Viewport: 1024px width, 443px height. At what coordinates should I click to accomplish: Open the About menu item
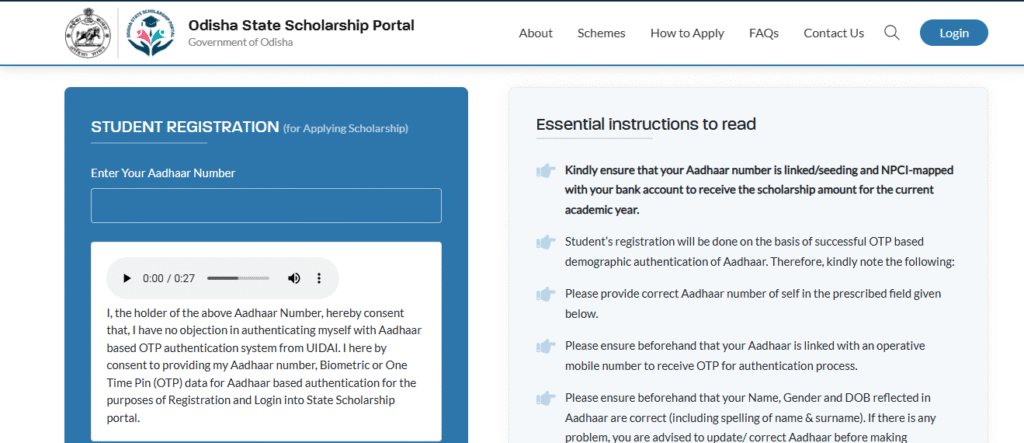point(535,33)
